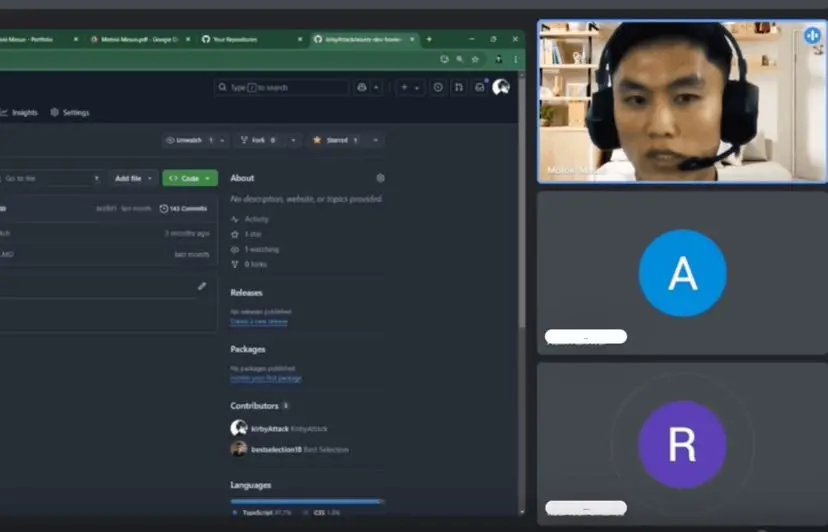The height and width of the screenshot is (532, 828).
Task: Click the bestselection18 contributor name
Action: [x=276, y=450]
